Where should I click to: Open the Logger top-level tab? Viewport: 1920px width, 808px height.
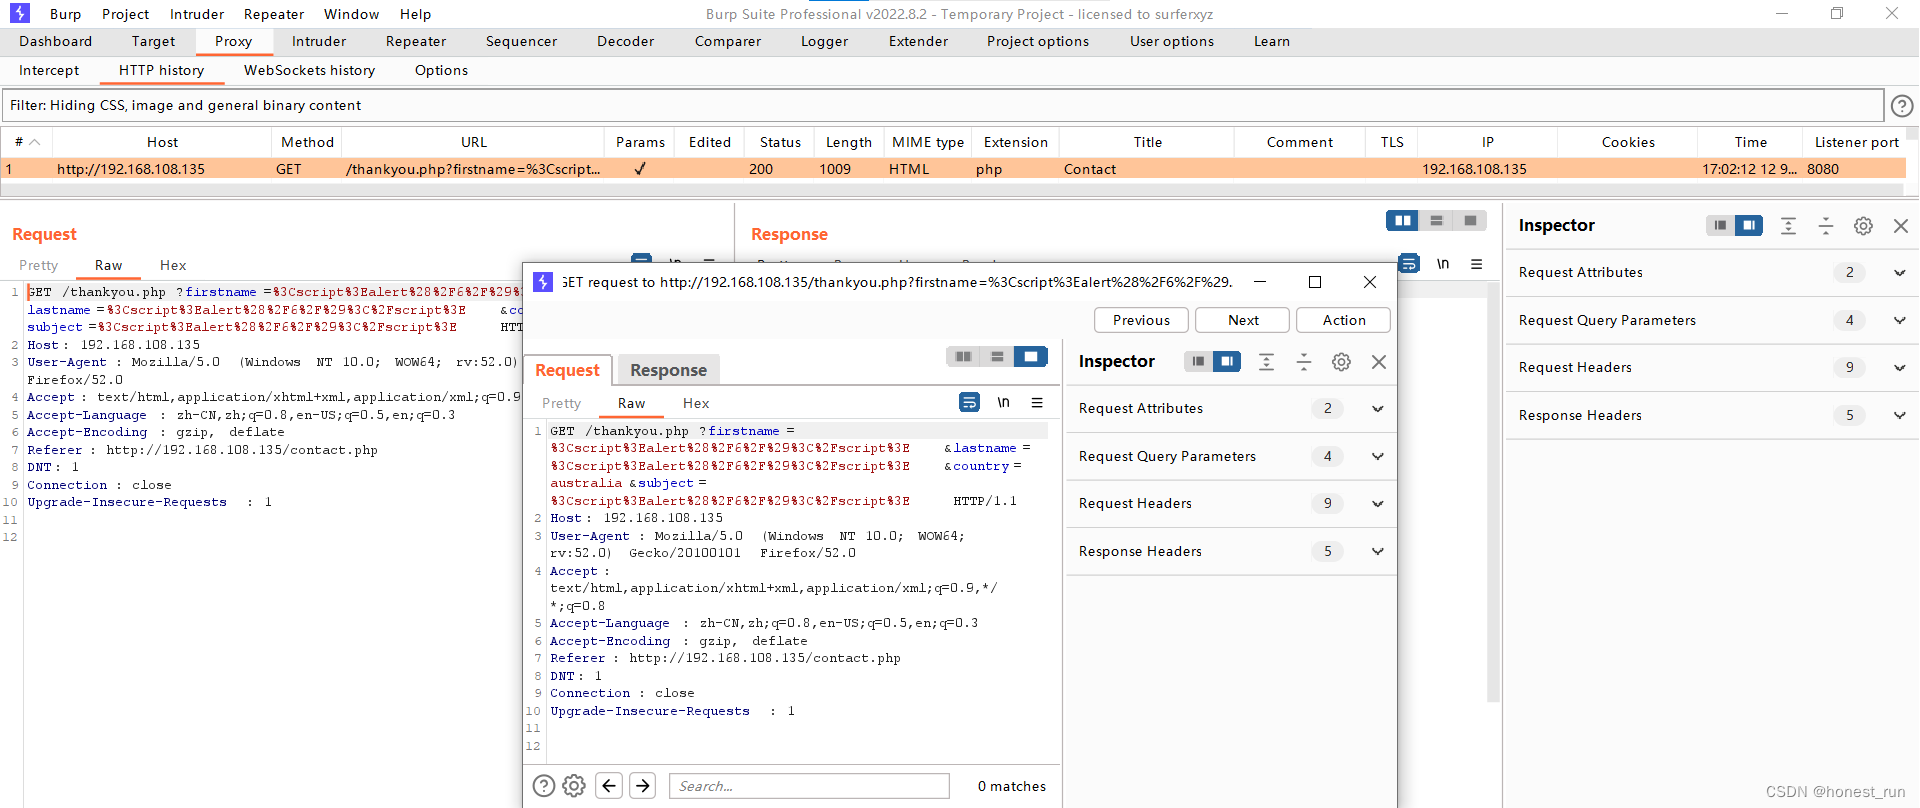point(824,41)
